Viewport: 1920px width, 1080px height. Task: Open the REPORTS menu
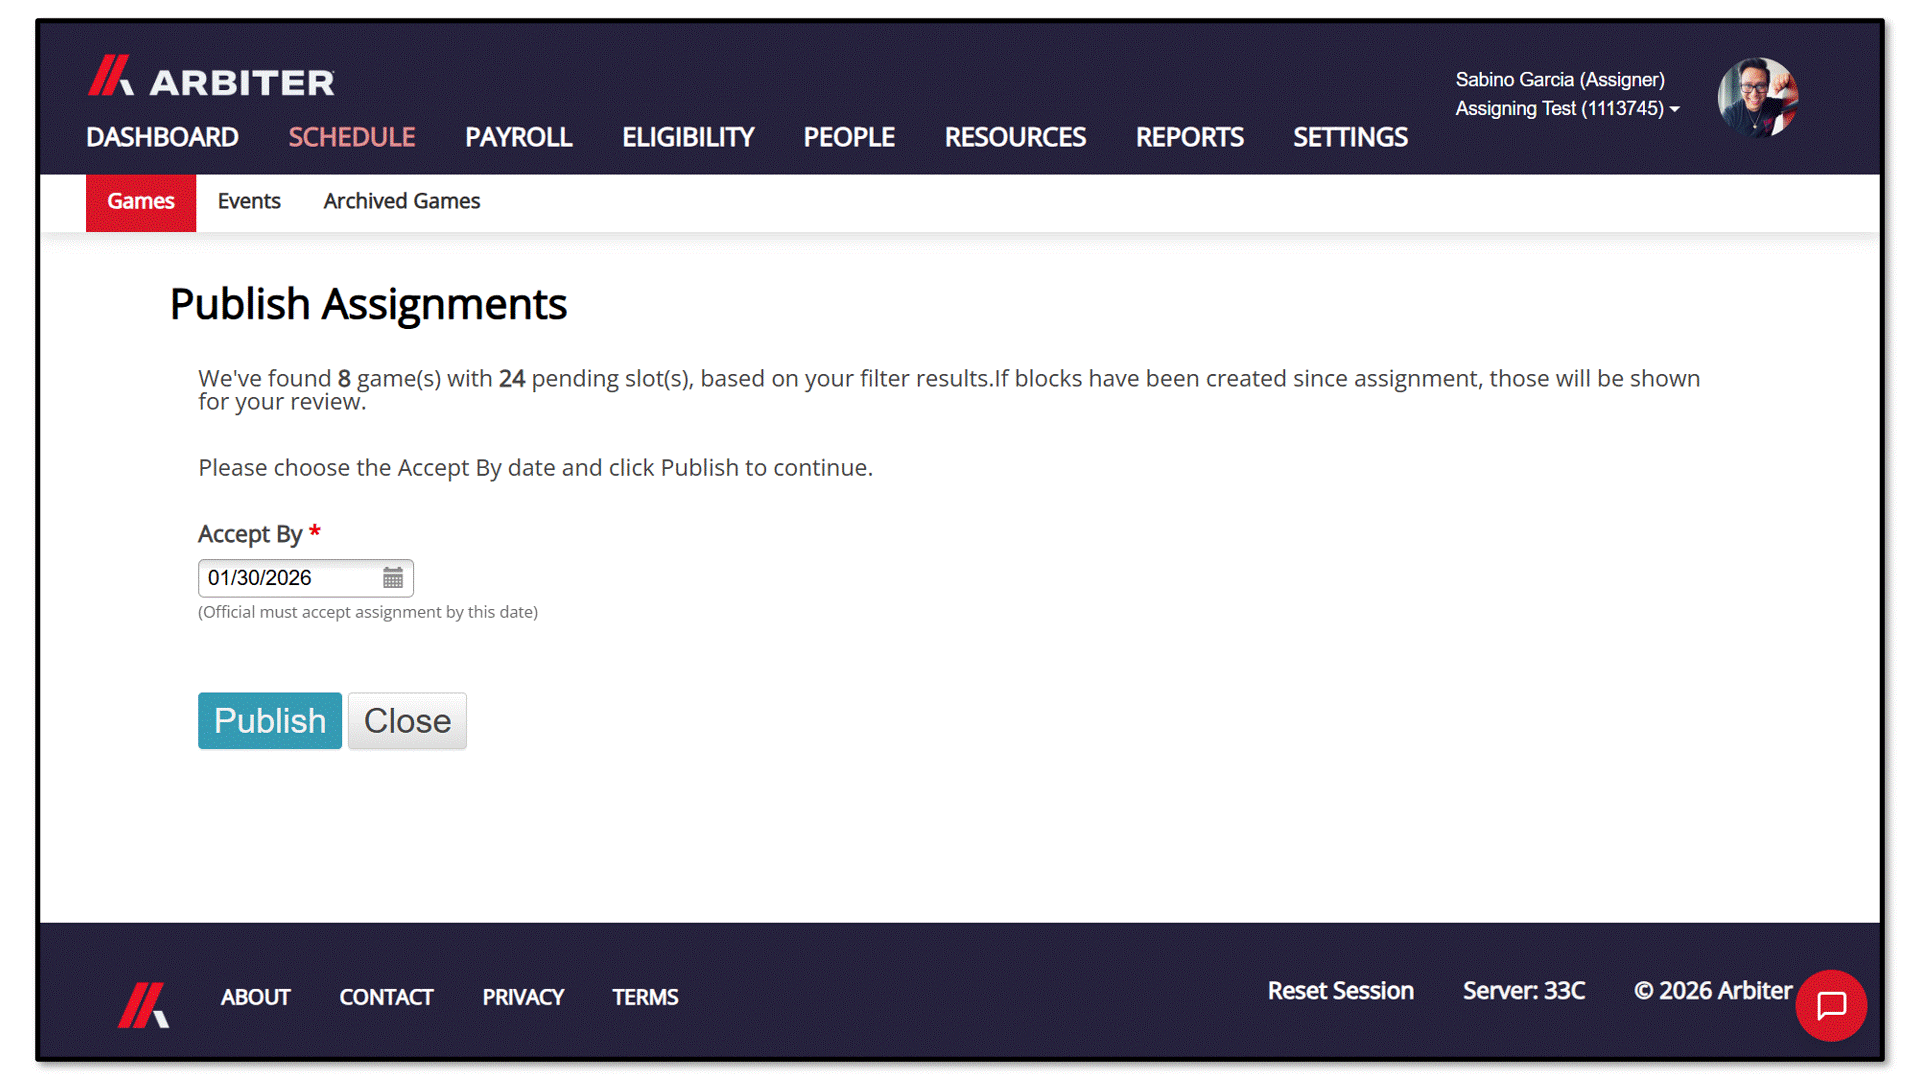pos(1190,137)
